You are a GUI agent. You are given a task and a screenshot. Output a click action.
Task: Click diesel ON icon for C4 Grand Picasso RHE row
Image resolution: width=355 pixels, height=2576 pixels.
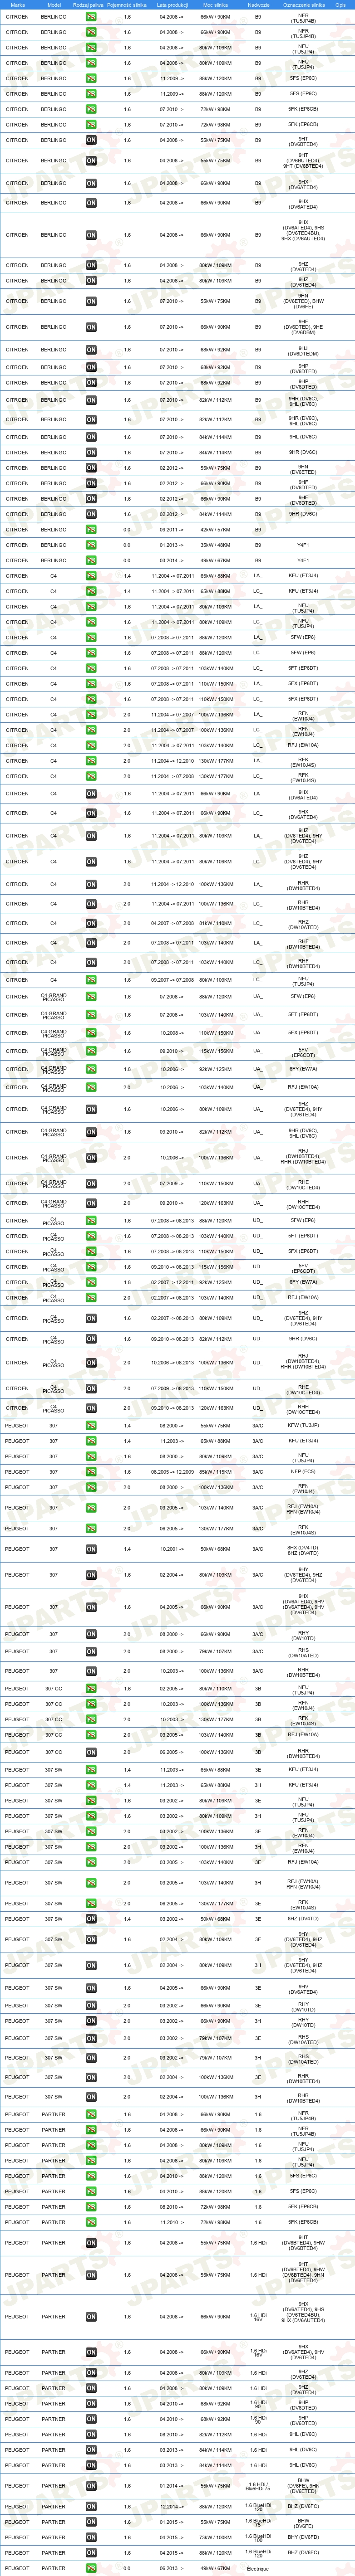point(91,1183)
